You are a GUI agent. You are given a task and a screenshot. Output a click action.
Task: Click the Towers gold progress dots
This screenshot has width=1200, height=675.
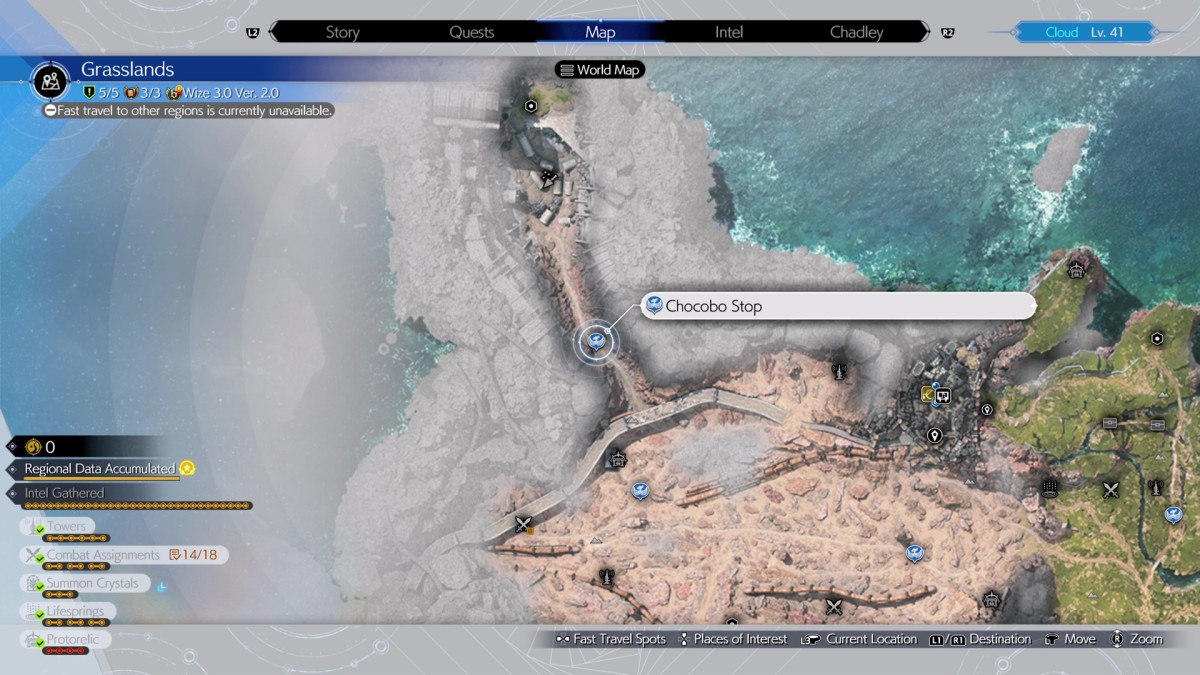click(78, 538)
